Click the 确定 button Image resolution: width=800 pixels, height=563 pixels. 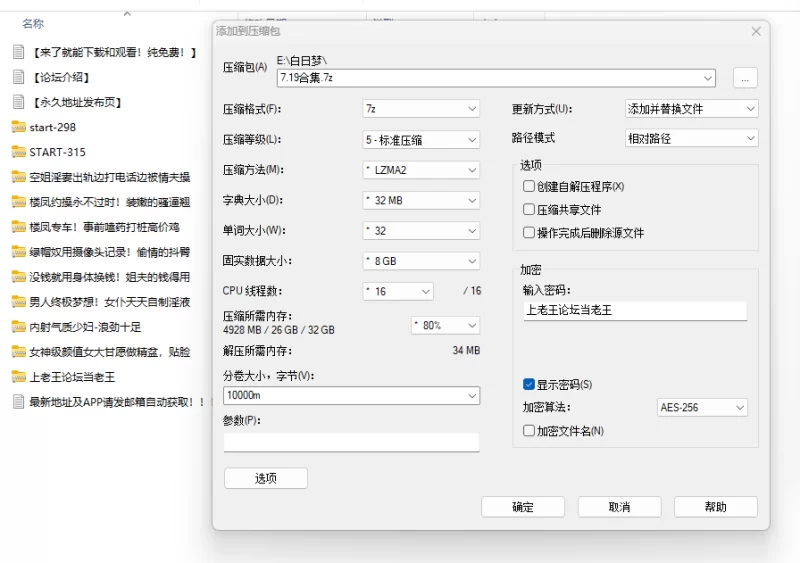click(523, 507)
